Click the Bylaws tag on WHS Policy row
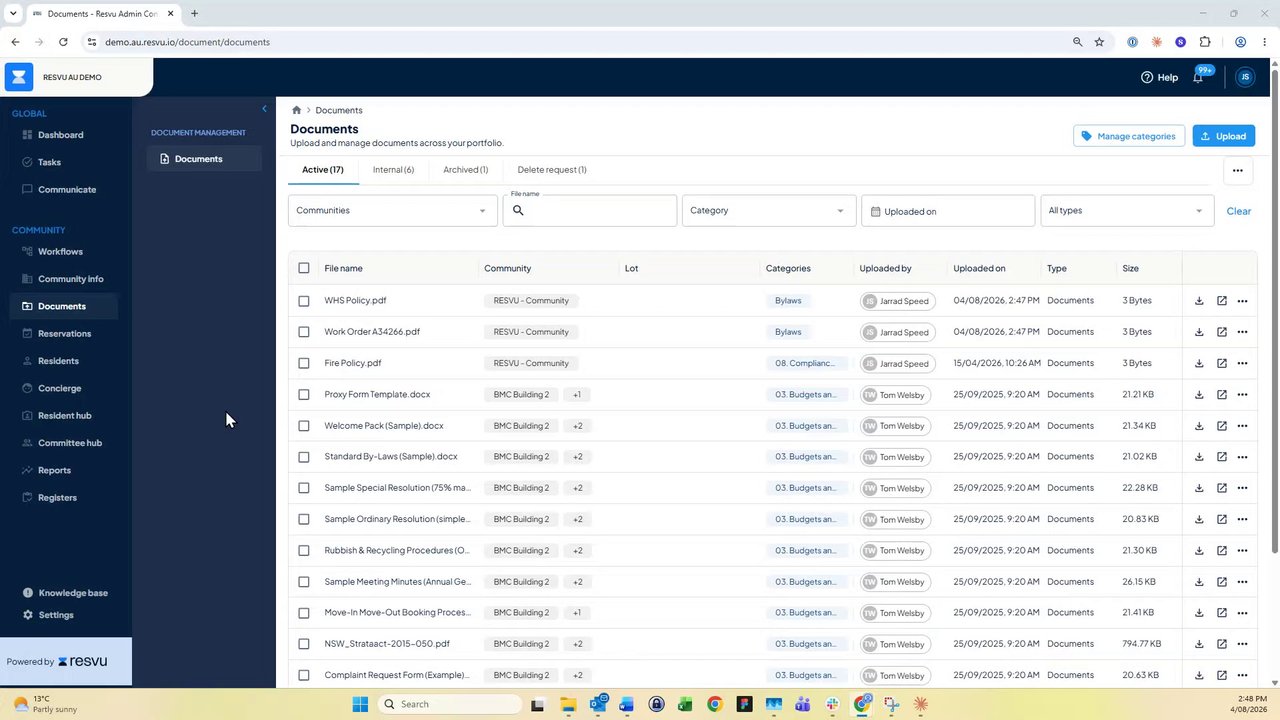Image resolution: width=1280 pixels, height=720 pixels. pos(788,301)
